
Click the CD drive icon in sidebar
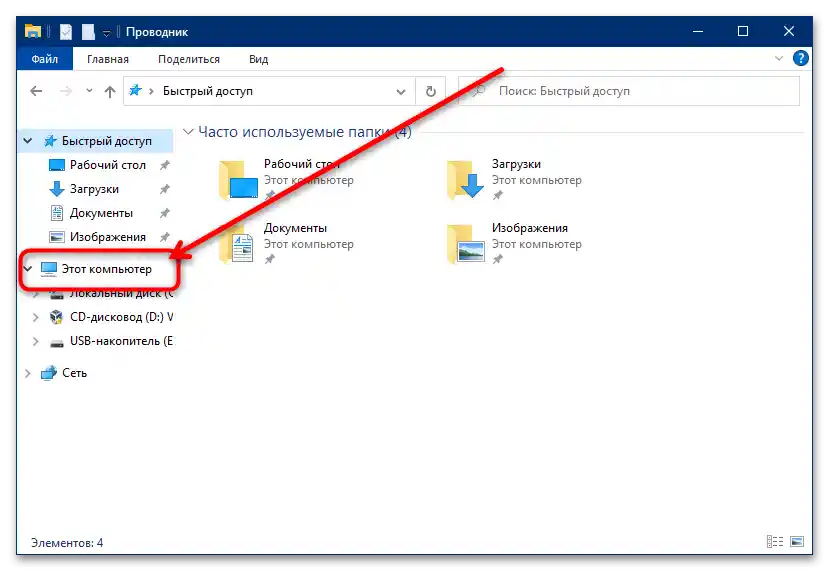[x=56, y=317]
